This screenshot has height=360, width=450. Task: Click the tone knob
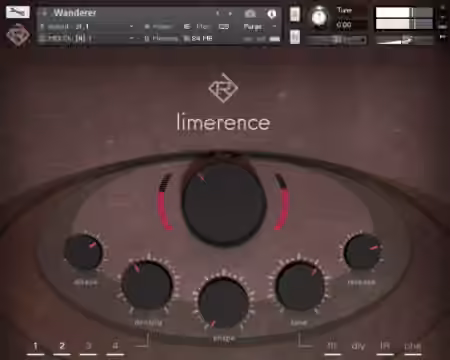(x=300, y=286)
